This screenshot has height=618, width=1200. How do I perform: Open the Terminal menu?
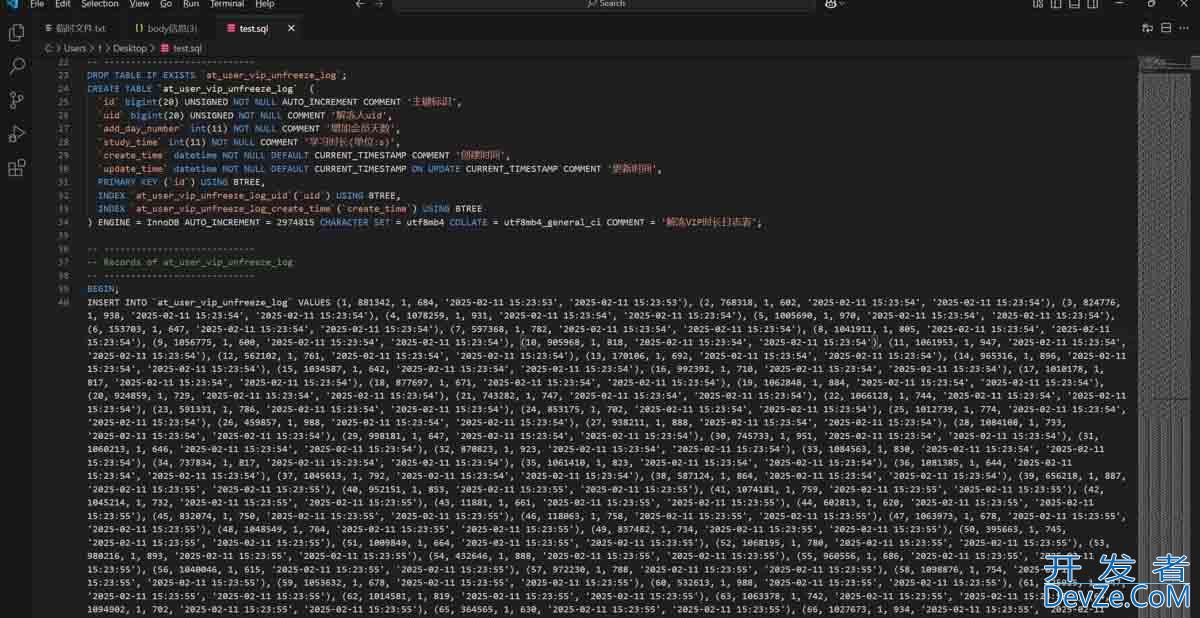tap(226, 4)
